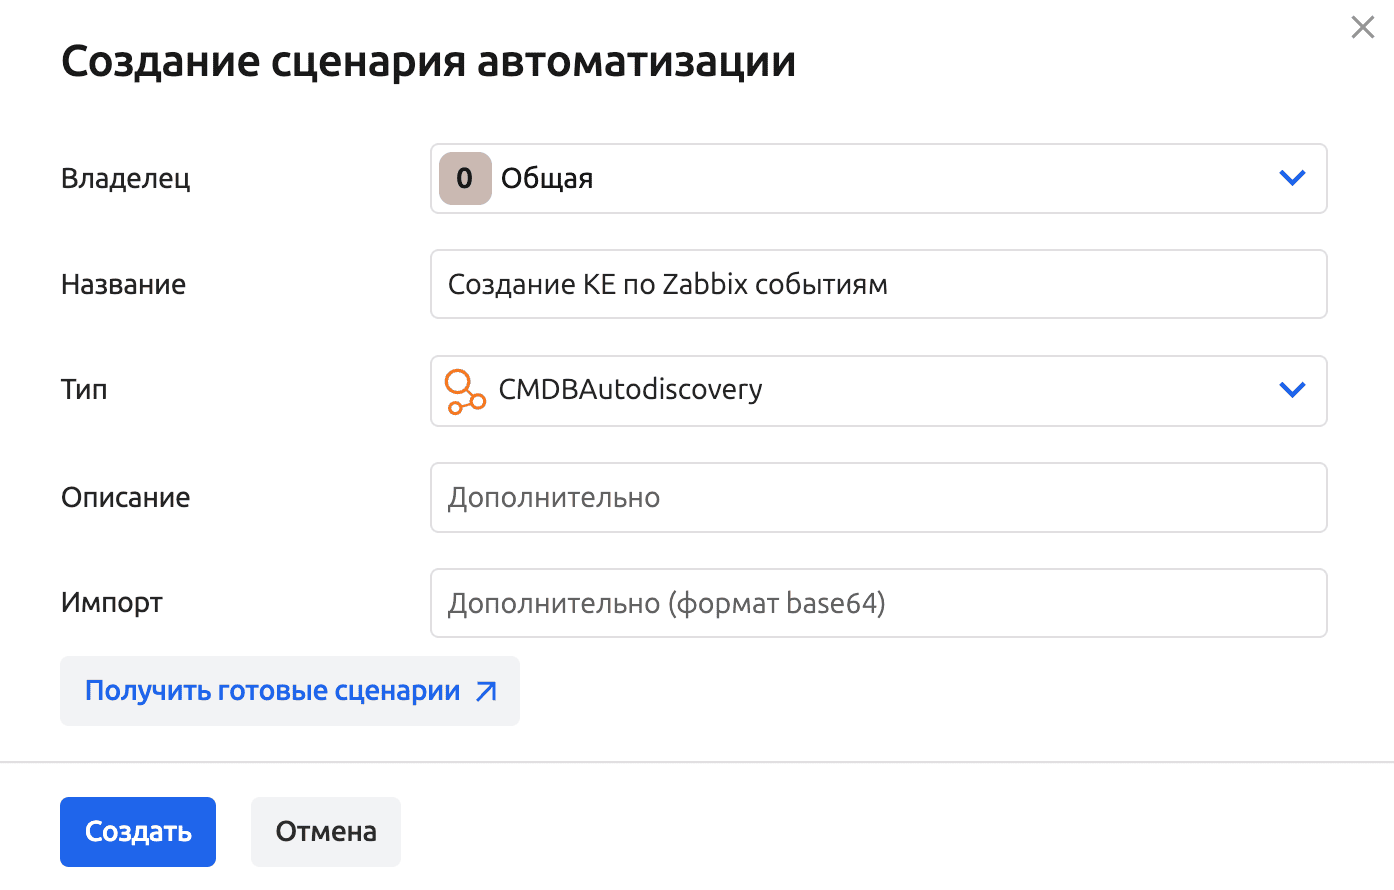1394x890 pixels.
Task: Click the "Импорт" field label
Action: [112, 603]
